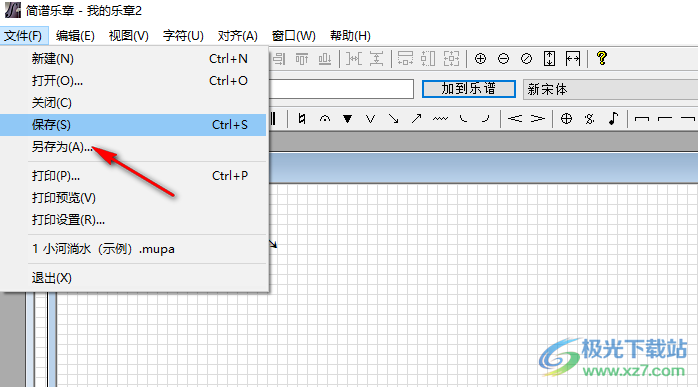Viewport: 698px width, 387px height.
Task: Insert the double barline symbol
Action: pos(273,118)
